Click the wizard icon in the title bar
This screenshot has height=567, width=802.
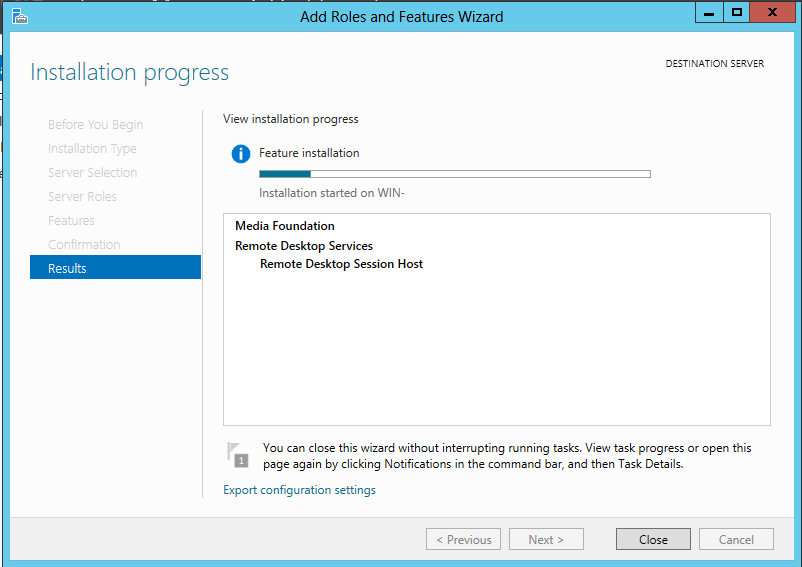click(20, 16)
